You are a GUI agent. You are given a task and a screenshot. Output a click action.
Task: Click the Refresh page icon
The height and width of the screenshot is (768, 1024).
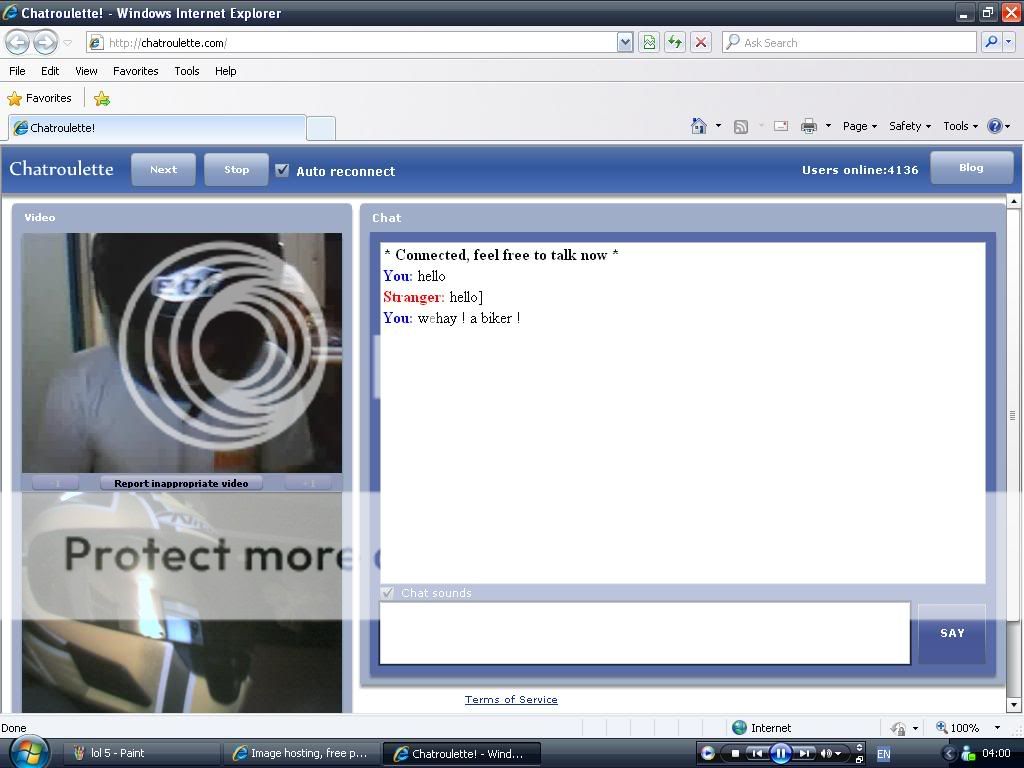click(675, 42)
